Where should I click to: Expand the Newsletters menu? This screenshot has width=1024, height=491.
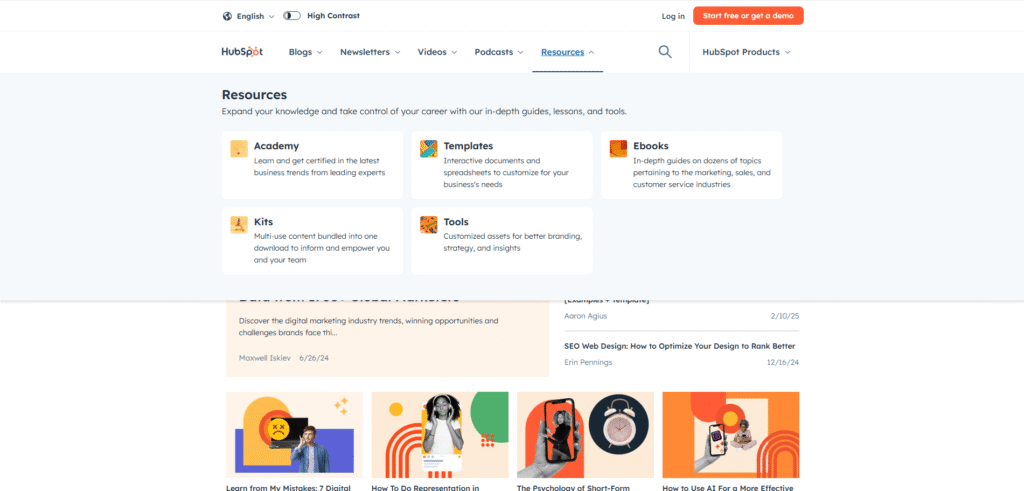click(370, 52)
